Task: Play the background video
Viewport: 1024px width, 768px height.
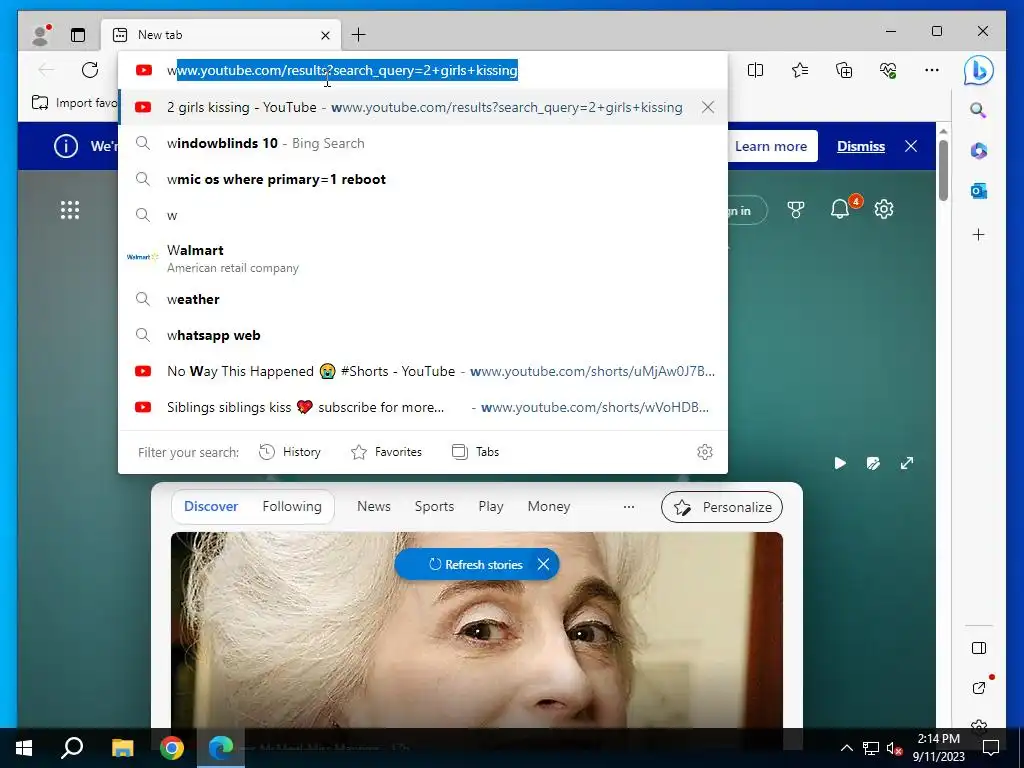Action: [x=840, y=463]
